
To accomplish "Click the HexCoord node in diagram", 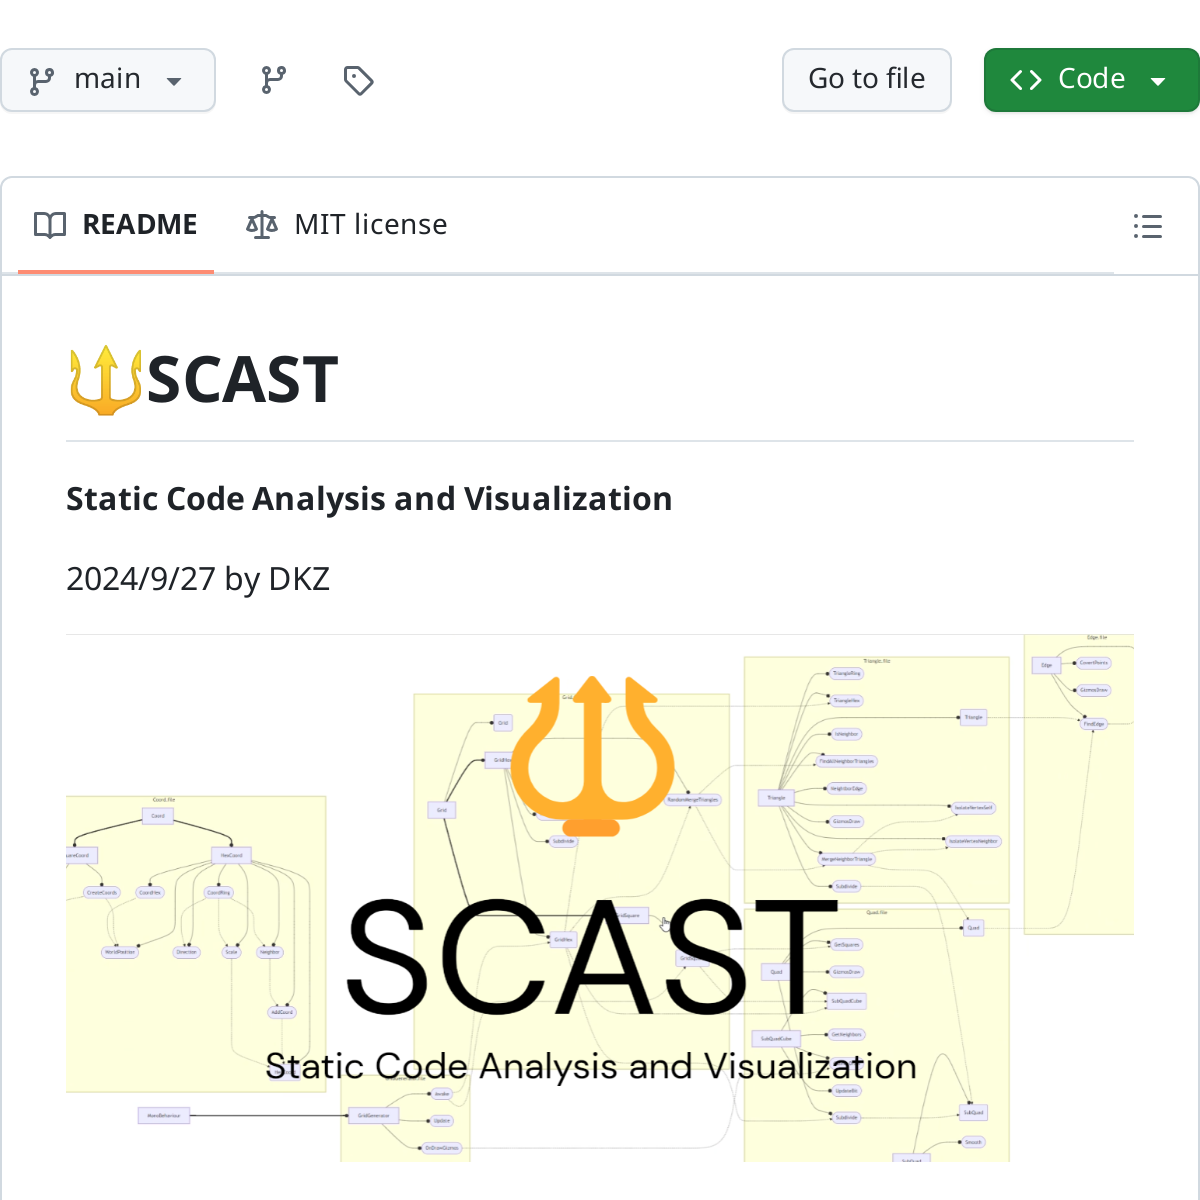I will click(231, 855).
